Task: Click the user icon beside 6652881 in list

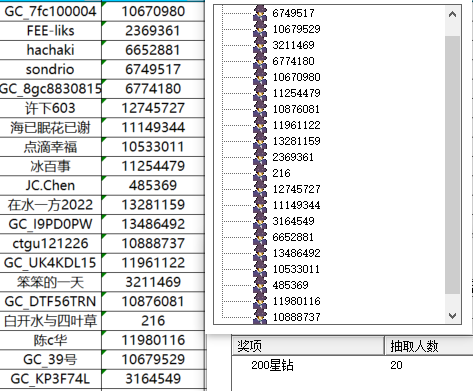Action: (260, 237)
